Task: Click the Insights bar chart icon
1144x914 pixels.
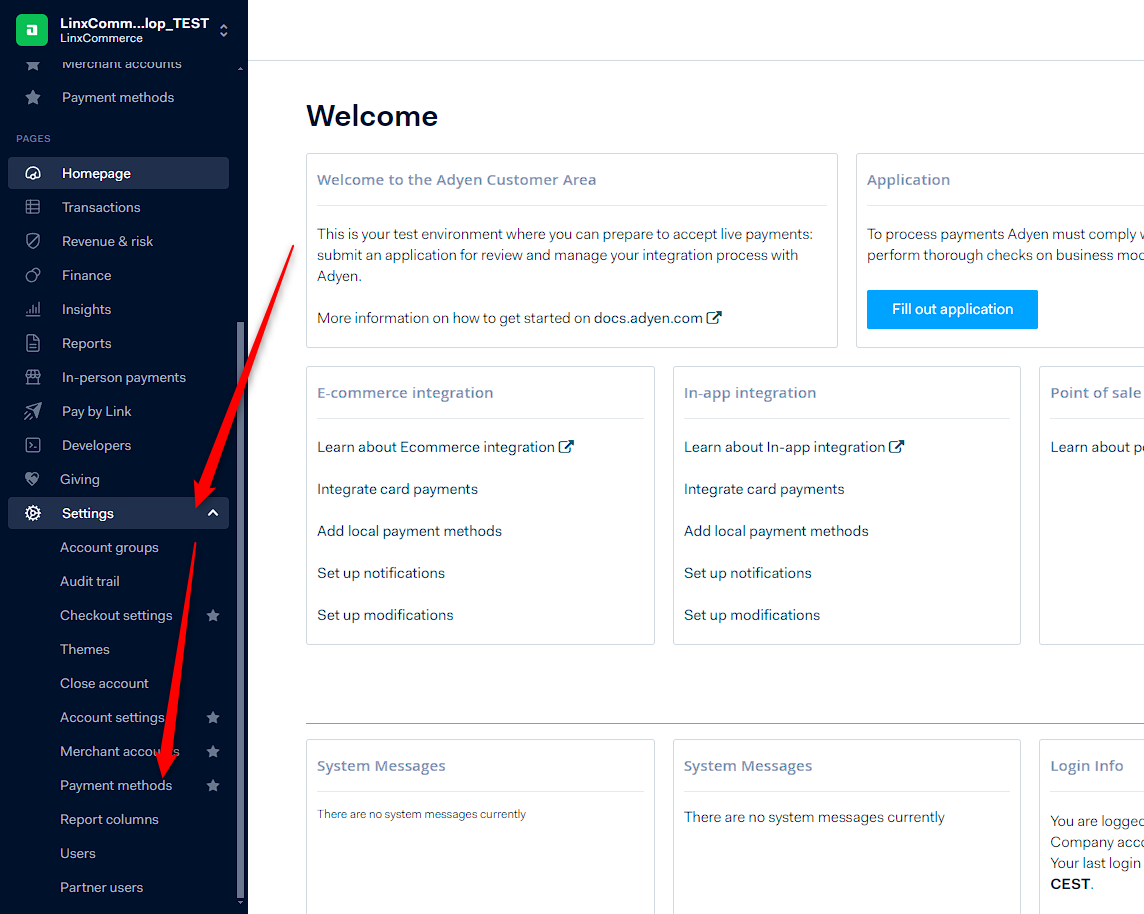Action: [x=33, y=309]
